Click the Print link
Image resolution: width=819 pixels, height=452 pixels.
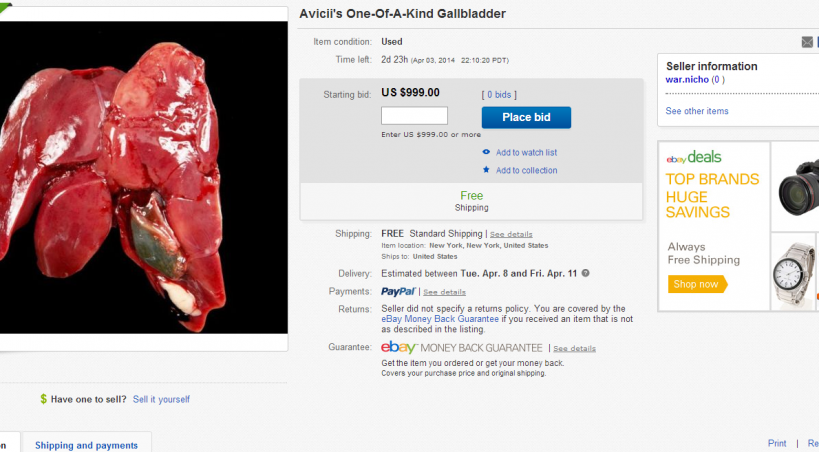[x=777, y=443]
